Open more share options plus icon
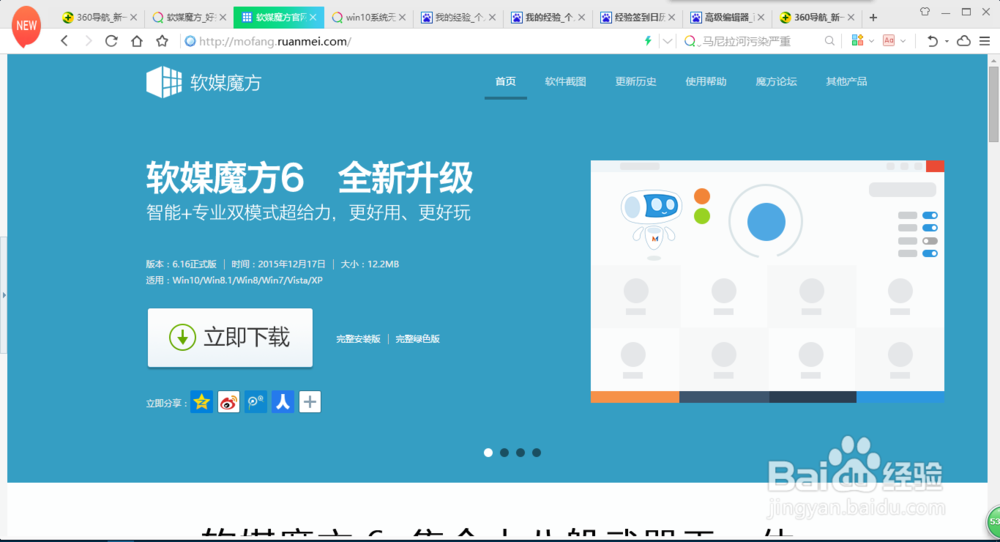 tap(310, 402)
